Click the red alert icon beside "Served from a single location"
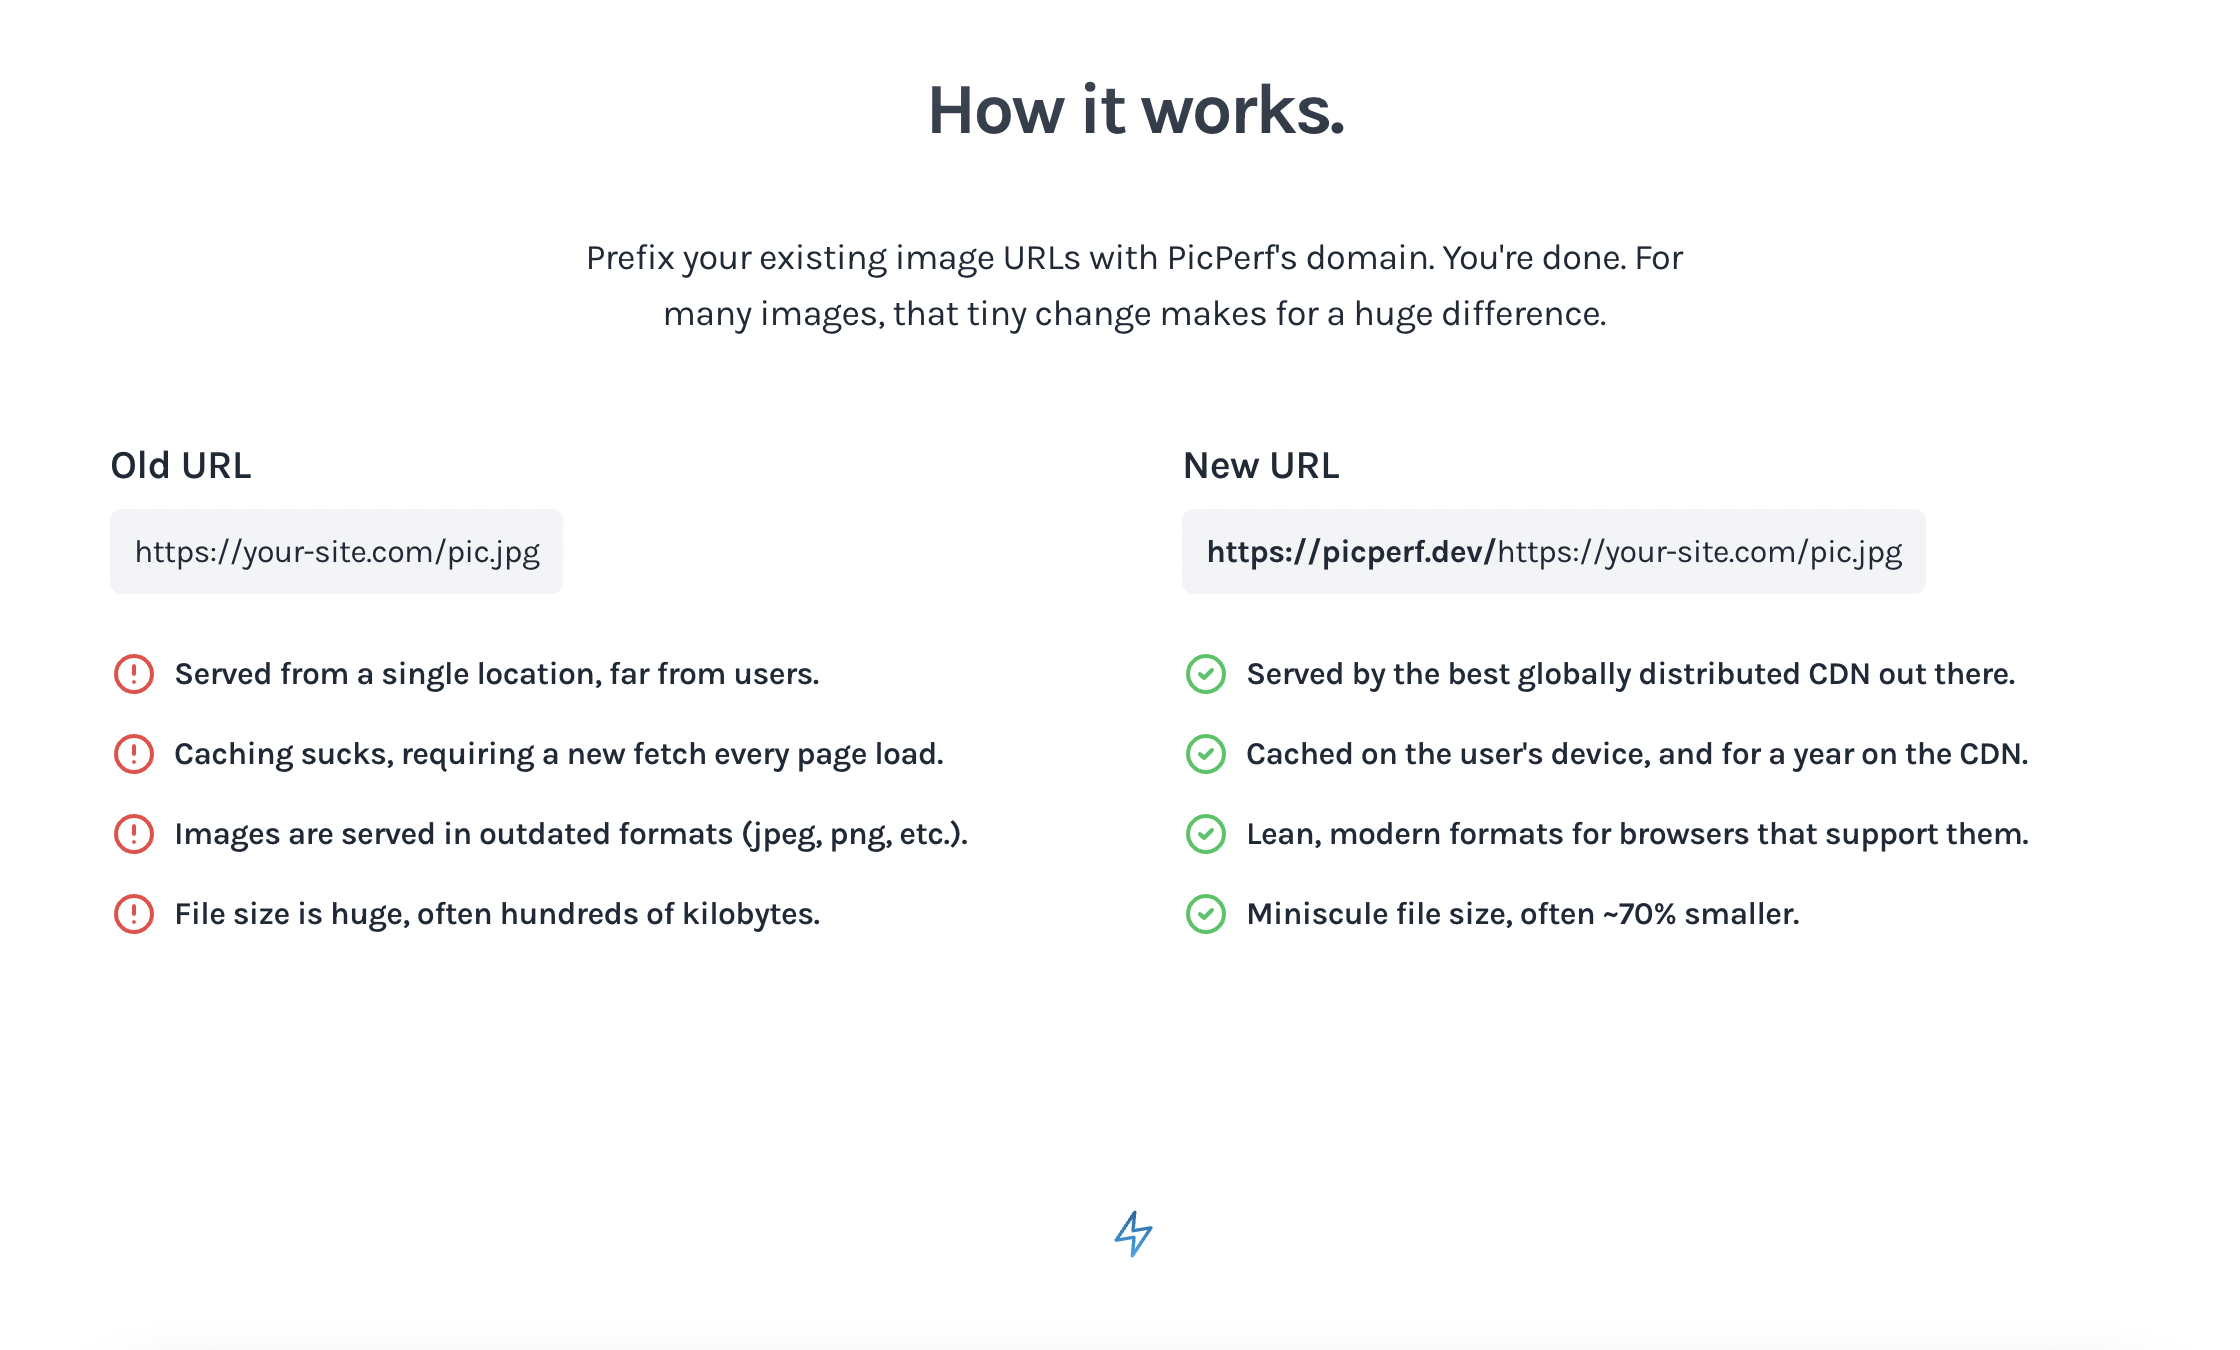This screenshot has width=2240, height=1350. pyautogui.click(x=133, y=674)
